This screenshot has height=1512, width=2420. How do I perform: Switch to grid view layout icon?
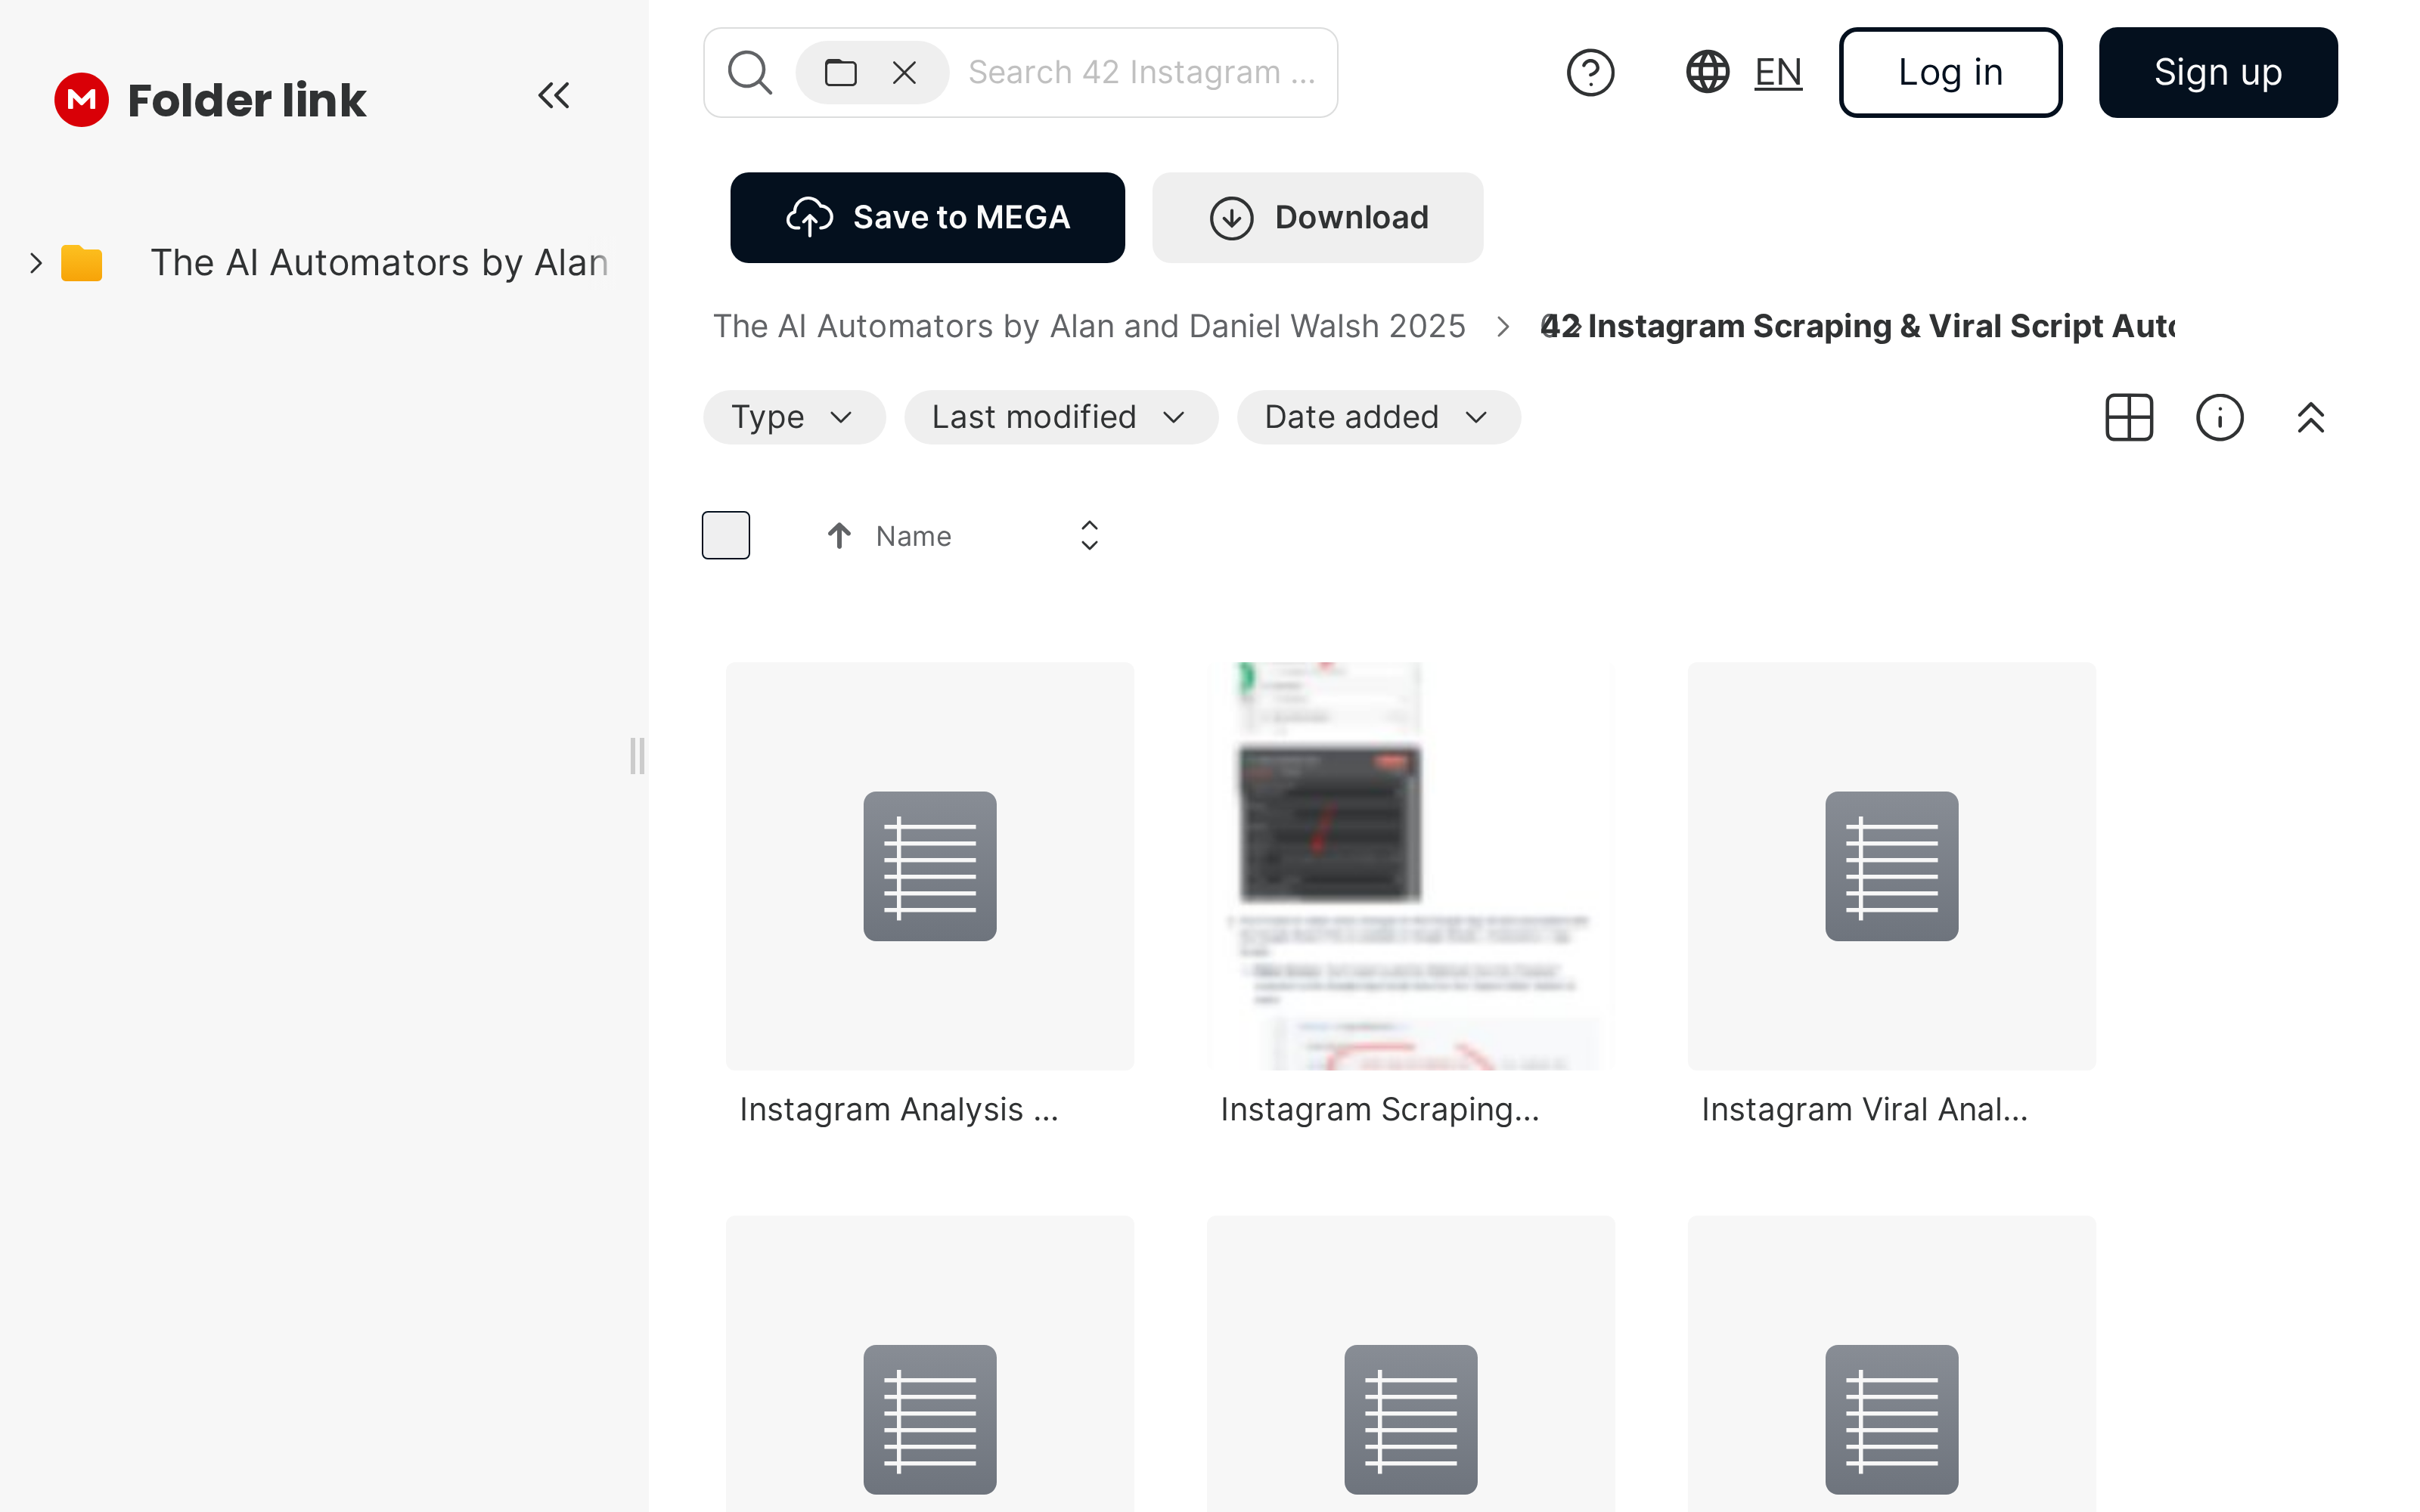(x=2129, y=417)
